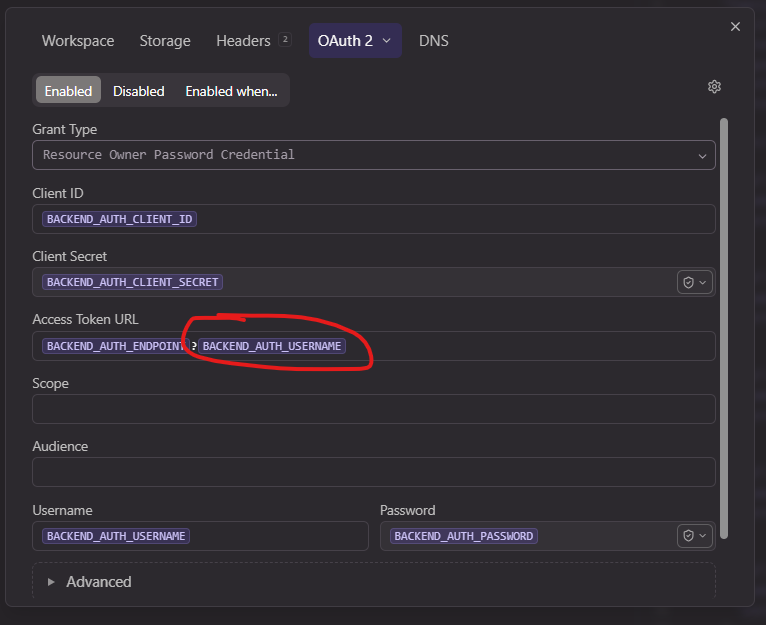Click the settings gear icon

(714, 87)
